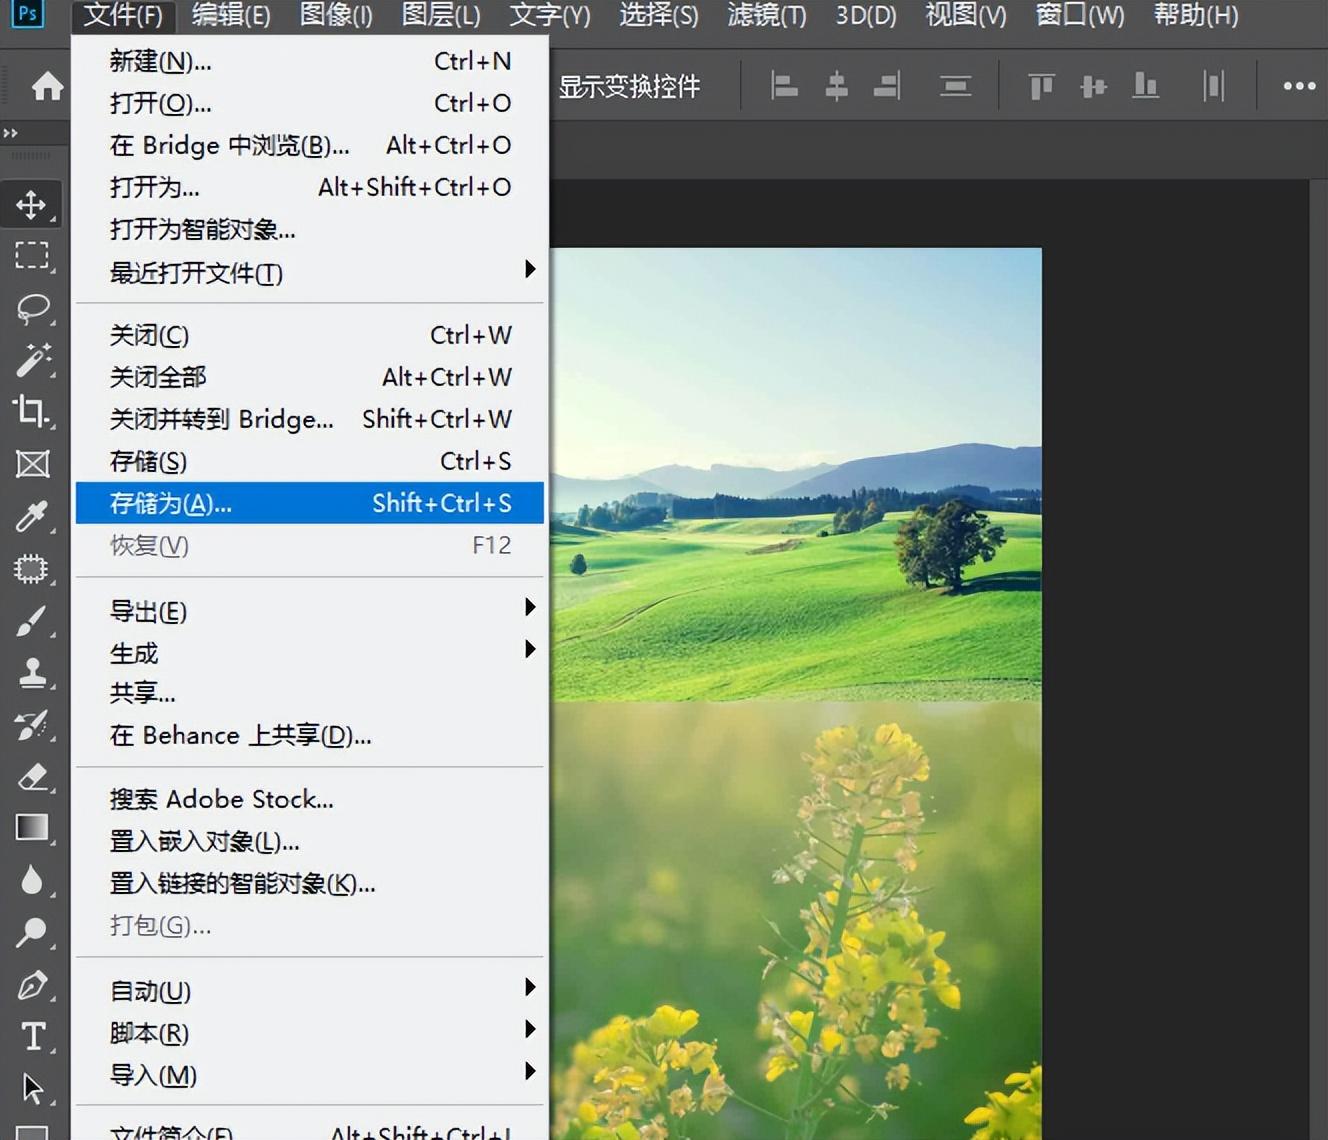This screenshot has width=1328, height=1140.
Task: Distribute vertically icon in options bar
Action: (x=956, y=87)
